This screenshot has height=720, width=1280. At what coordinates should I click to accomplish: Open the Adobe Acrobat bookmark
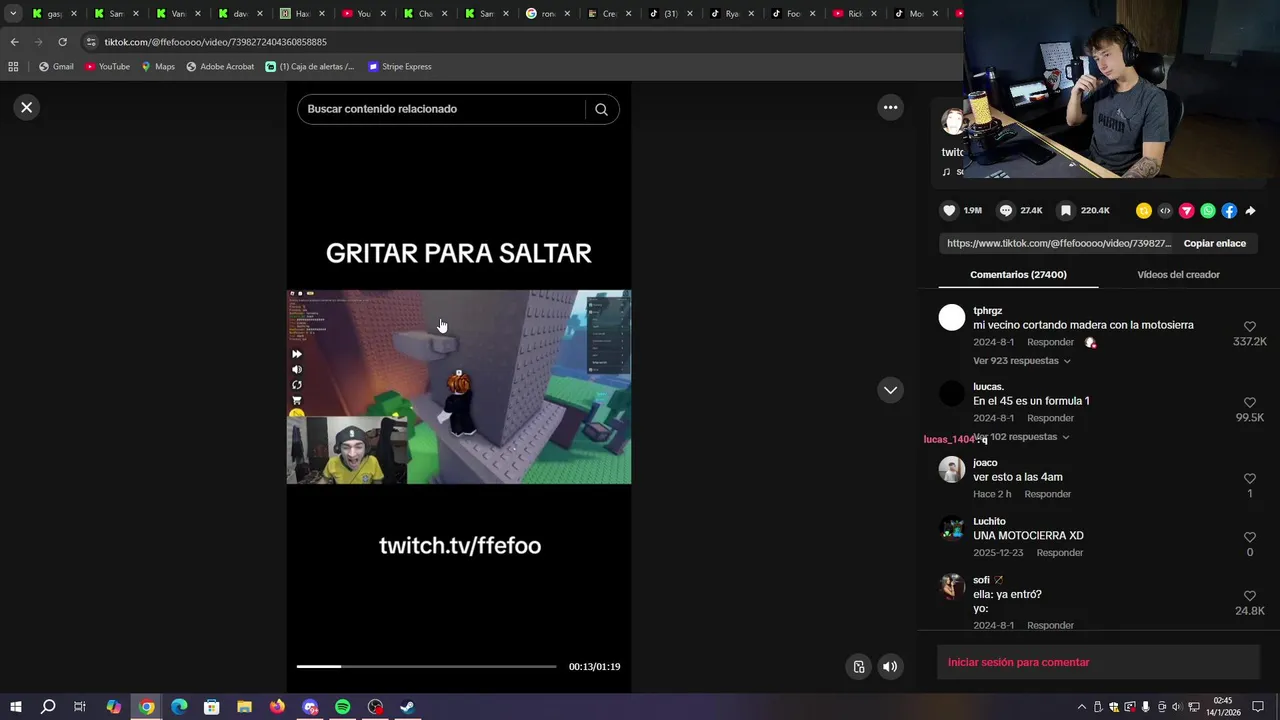[220, 67]
